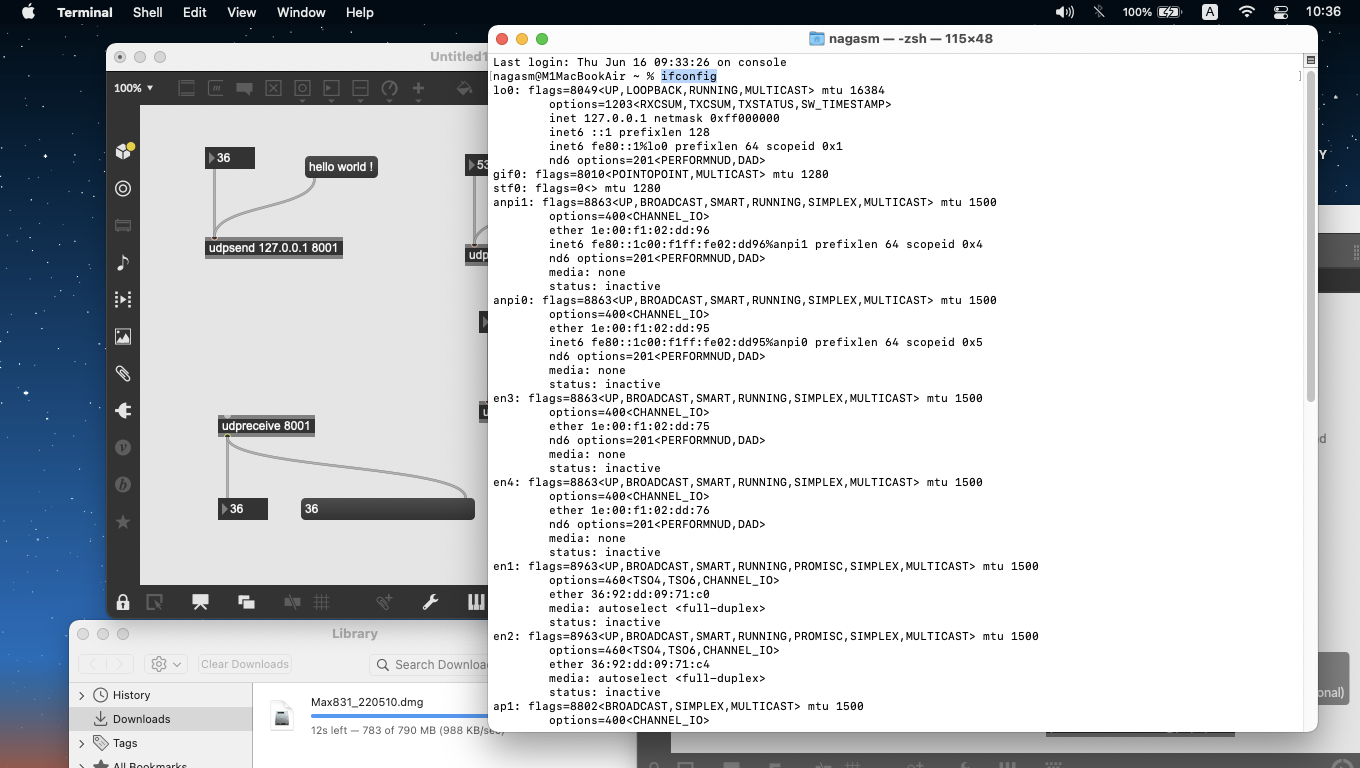Open the paperclip Snippets browser in Max sidebar

tap(123, 373)
